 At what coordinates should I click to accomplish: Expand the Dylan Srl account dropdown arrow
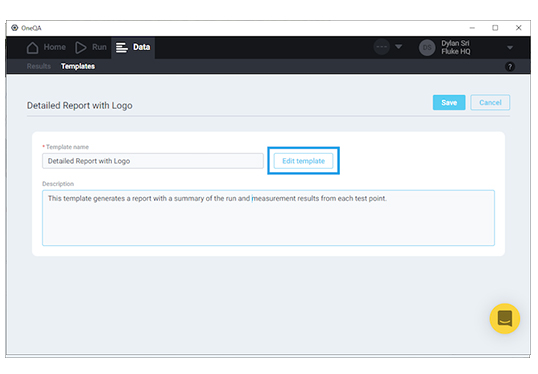point(510,48)
